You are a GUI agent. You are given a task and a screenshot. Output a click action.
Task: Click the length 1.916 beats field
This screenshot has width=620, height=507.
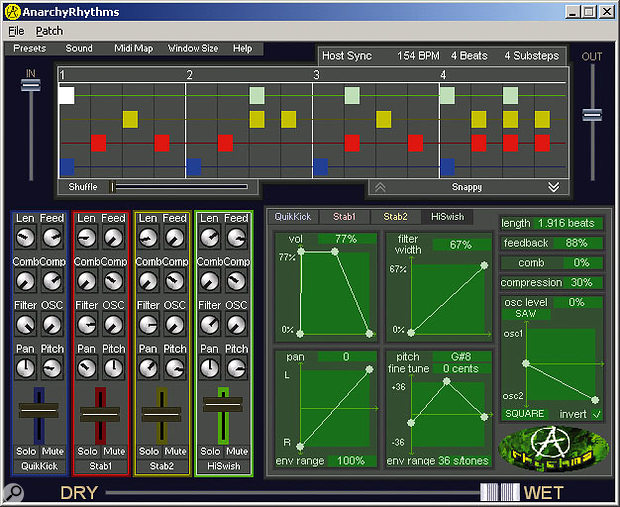(552, 223)
